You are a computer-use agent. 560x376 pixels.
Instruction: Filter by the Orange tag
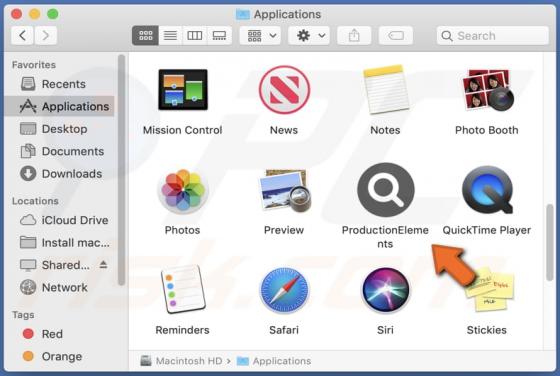pyautogui.click(x=60, y=356)
